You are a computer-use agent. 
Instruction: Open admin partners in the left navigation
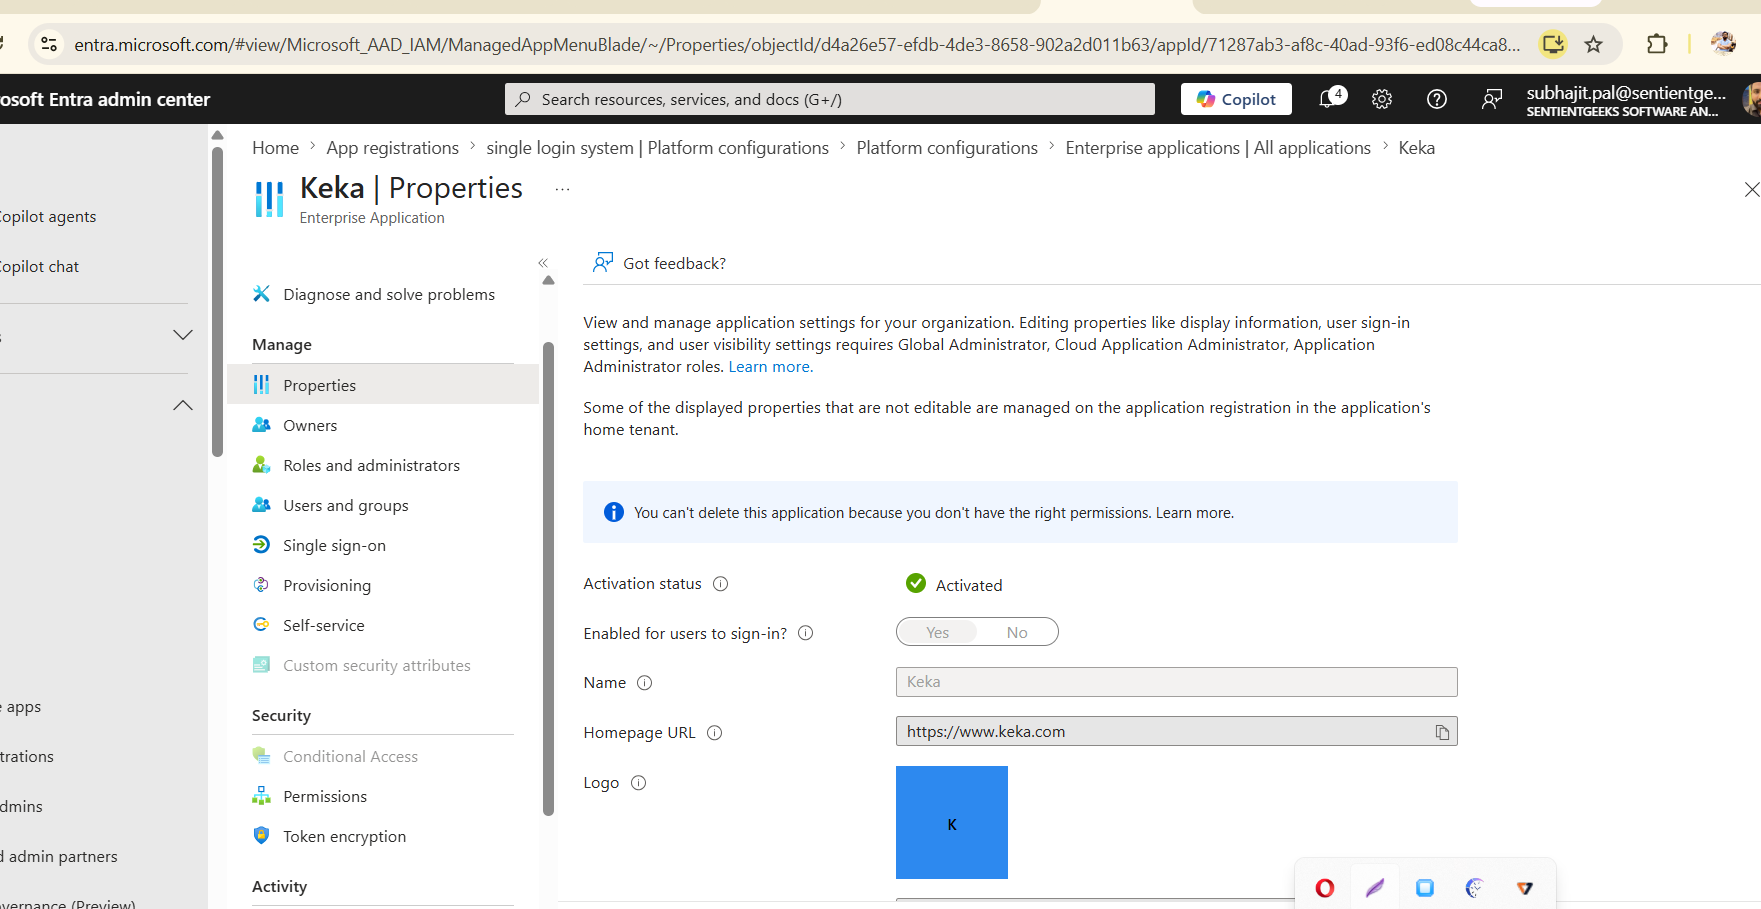click(60, 857)
